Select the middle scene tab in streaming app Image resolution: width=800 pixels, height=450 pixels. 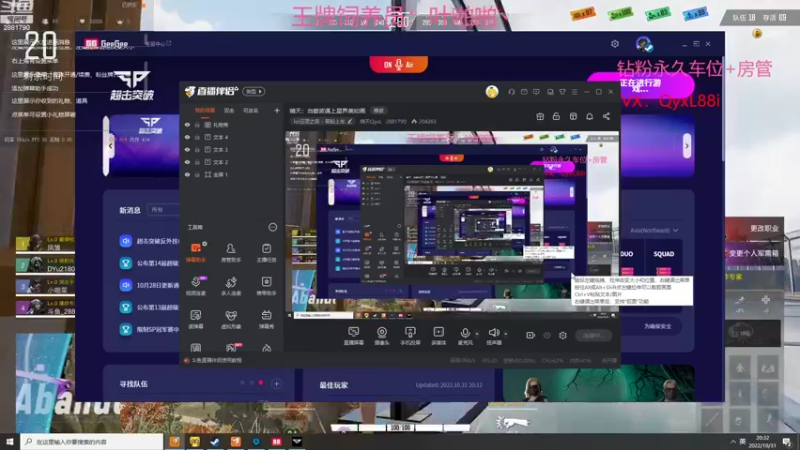229,111
